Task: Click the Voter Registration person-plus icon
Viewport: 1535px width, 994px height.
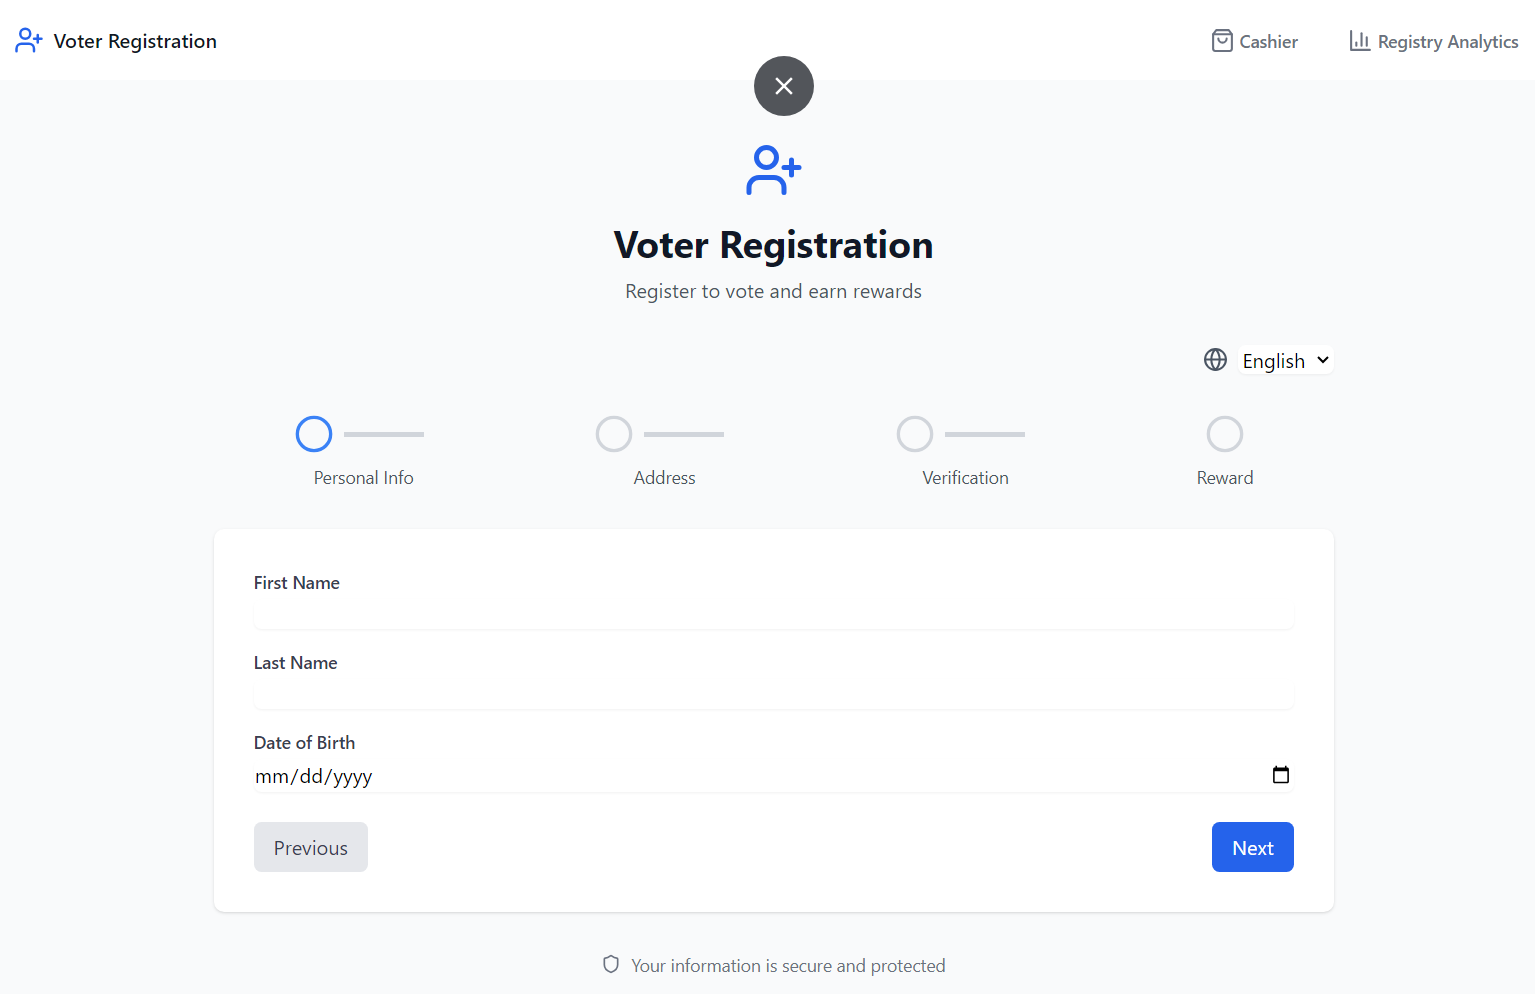Action: pos(27,39)
